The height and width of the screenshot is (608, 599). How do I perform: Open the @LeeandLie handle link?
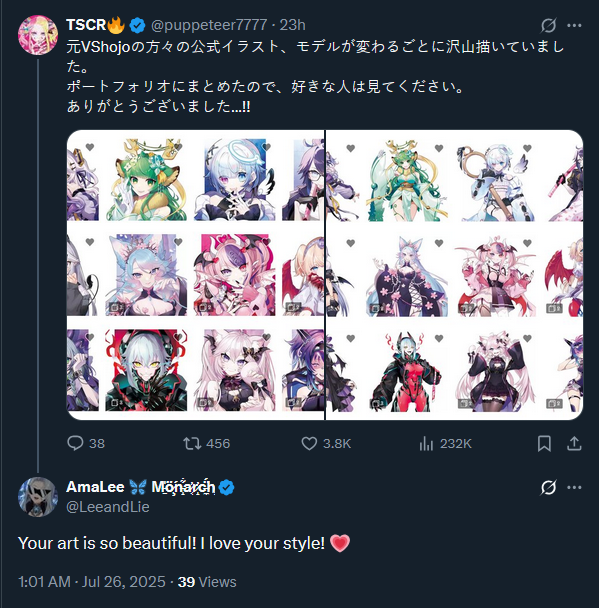pyautogui.click(x=108, y=507)
